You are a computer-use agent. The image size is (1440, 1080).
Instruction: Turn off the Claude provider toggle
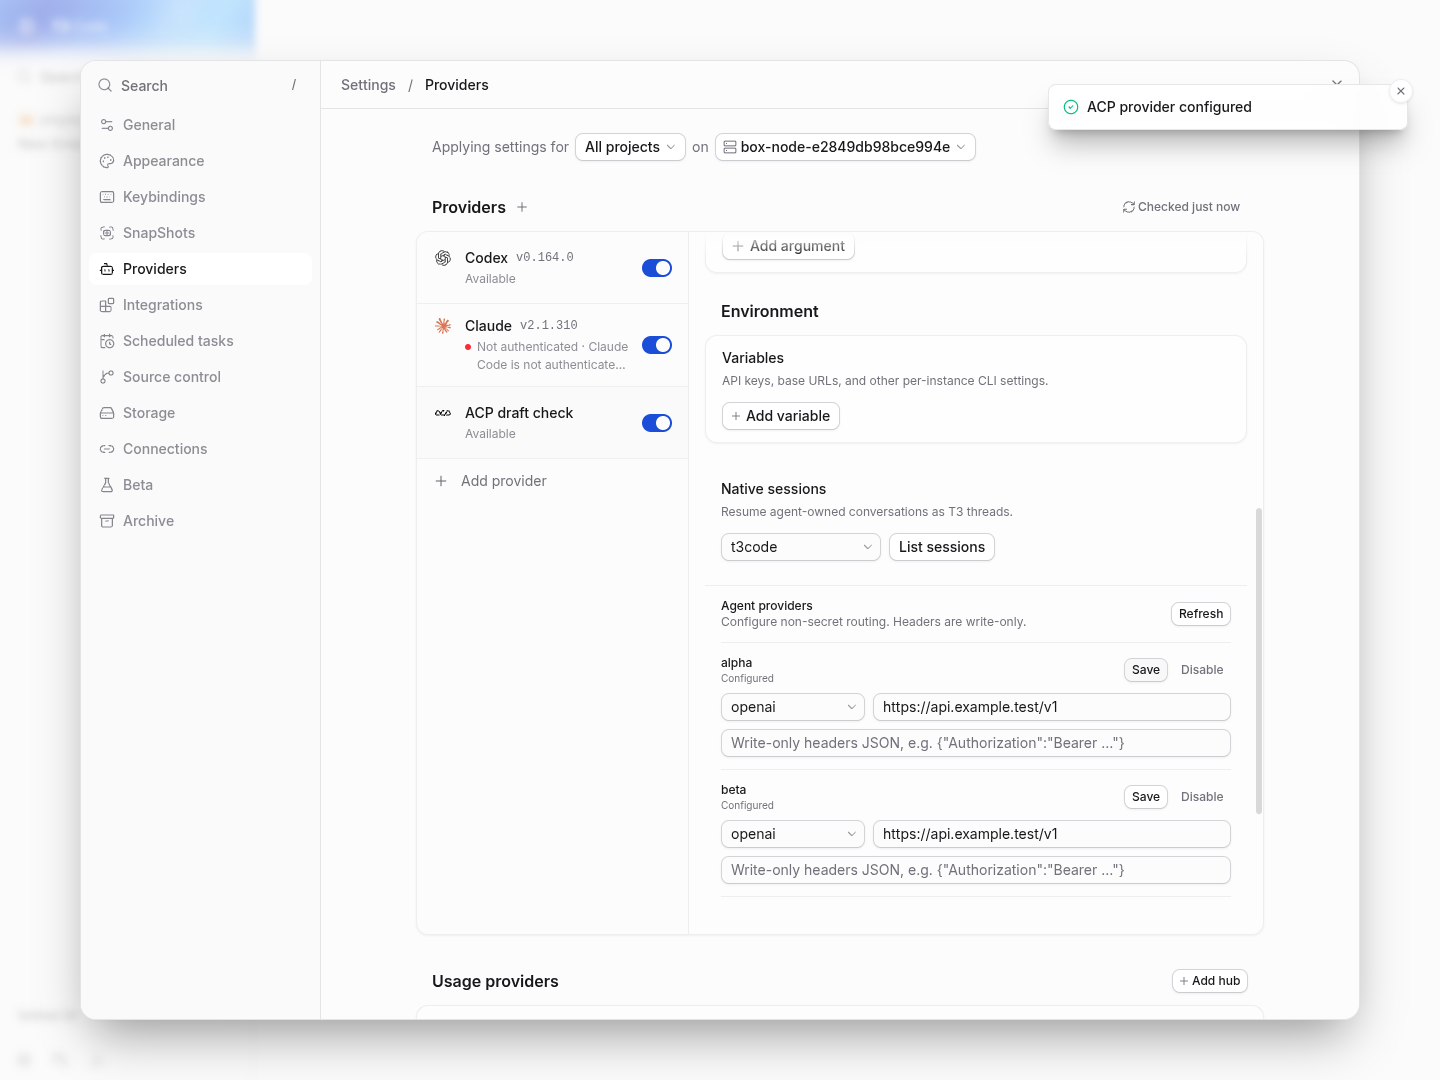tap(657, 345)
